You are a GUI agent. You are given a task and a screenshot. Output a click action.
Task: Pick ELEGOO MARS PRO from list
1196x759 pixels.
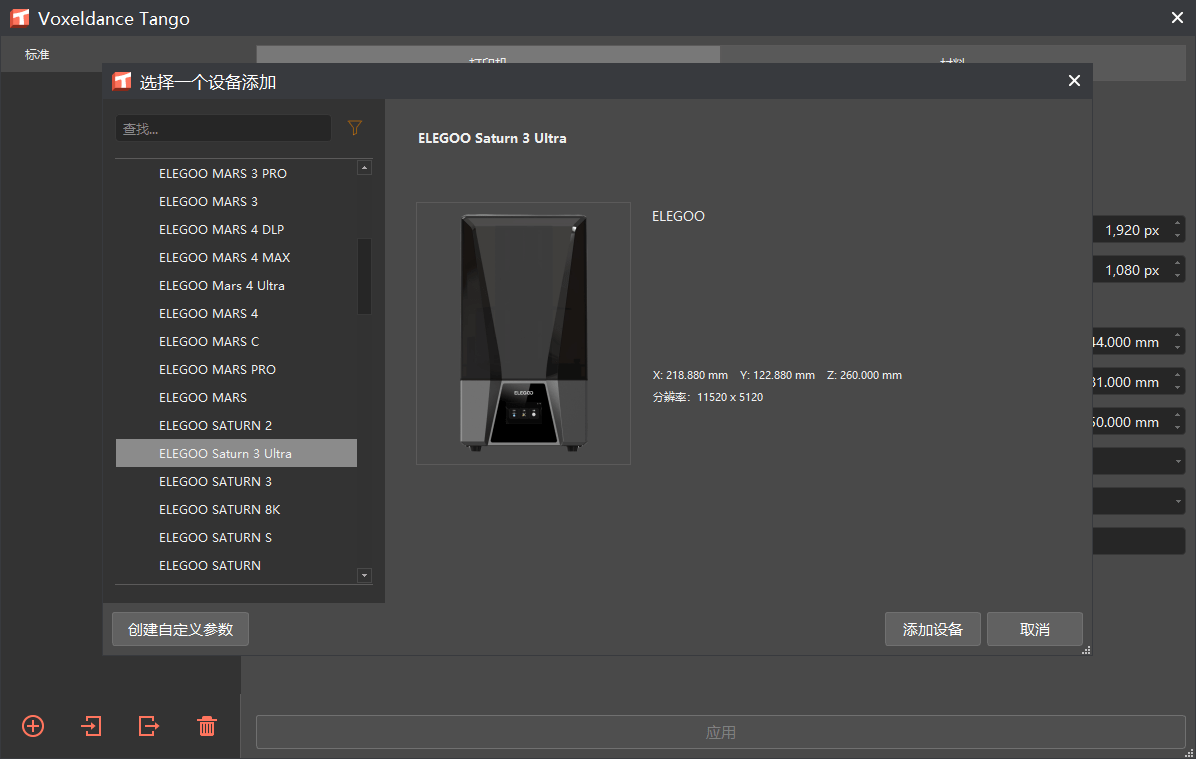click(236, 369)
